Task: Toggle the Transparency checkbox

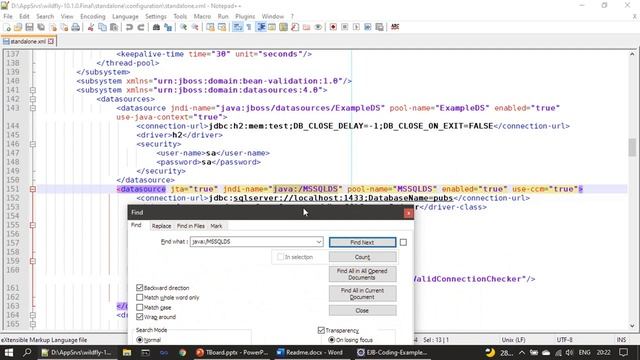Action: pyautogui.click(x=321, y=330)
